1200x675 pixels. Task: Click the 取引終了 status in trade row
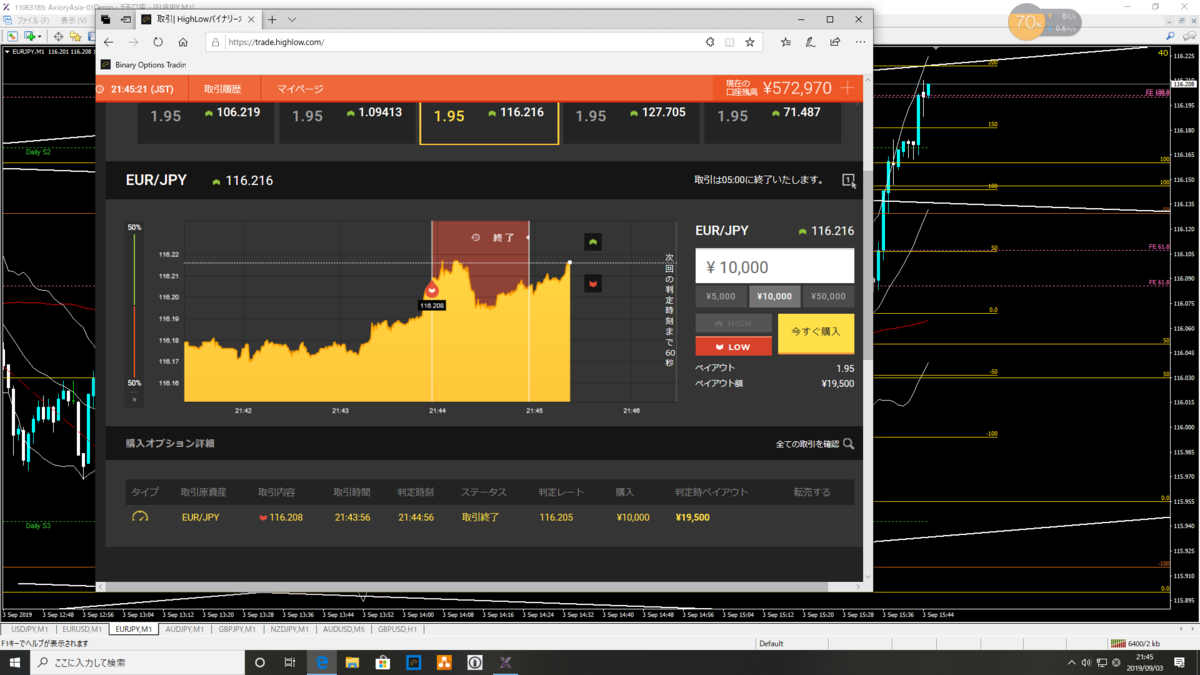click(x=480, y=517)
